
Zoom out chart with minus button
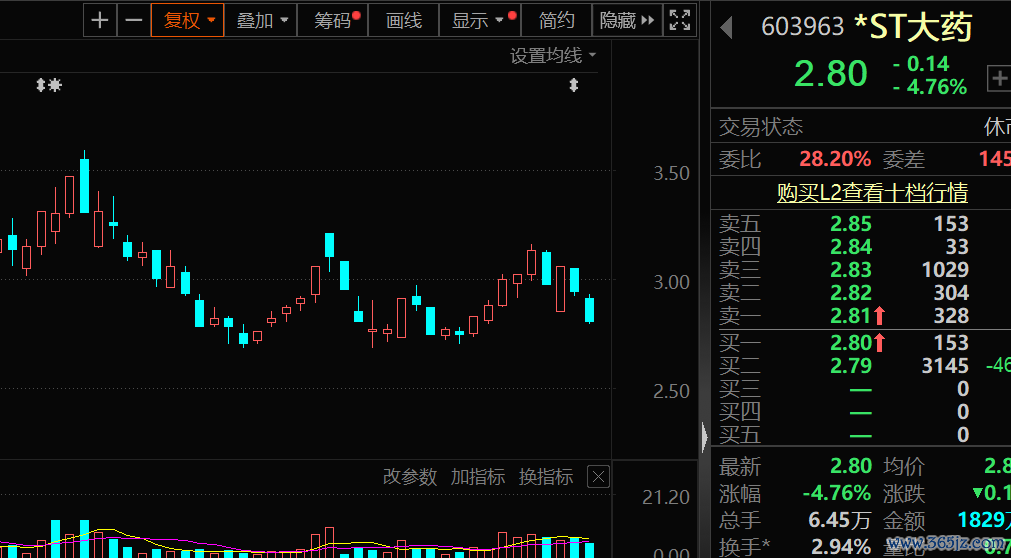point(133,21)
